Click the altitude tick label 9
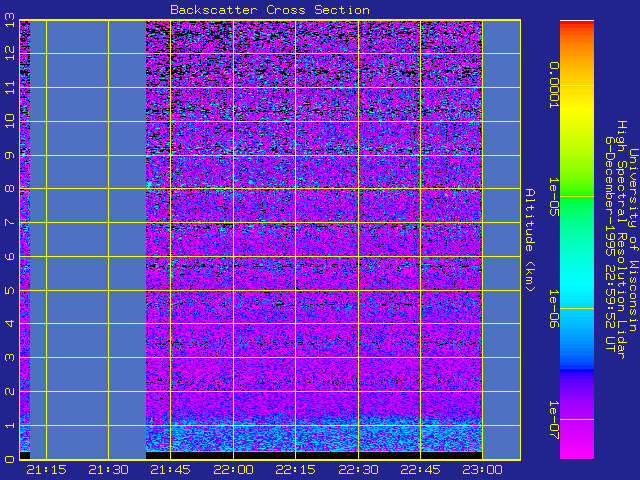Screen dimensions: 640x480 (x=10, y=155)
